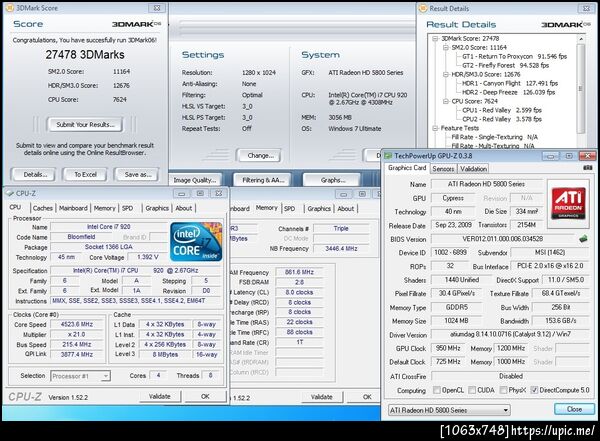Screen dimensions: 600x441
Task: Toggle the PhysX checkbox in GPU-Z
Action: coord(503,390)
